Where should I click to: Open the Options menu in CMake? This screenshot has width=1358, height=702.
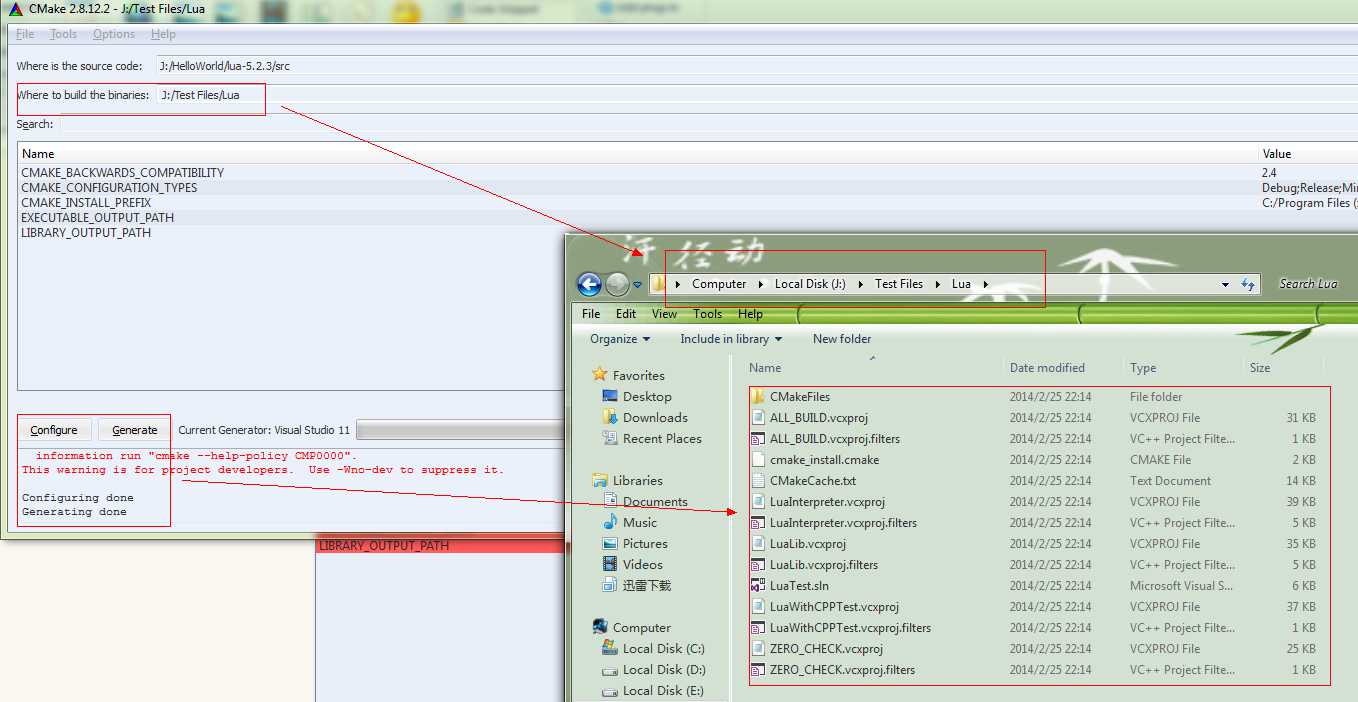point(114,34)
